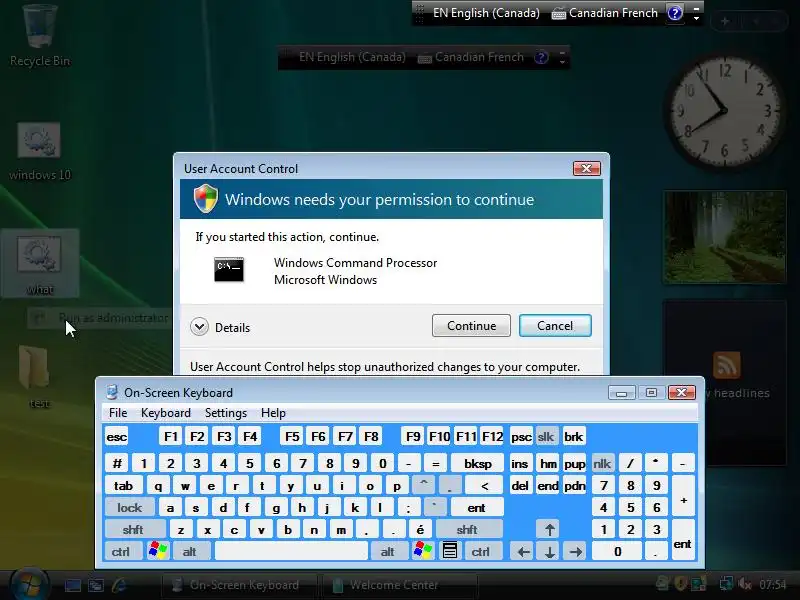The image size is (800, 600).
Task: Click the bksp key
Action: 478,463
